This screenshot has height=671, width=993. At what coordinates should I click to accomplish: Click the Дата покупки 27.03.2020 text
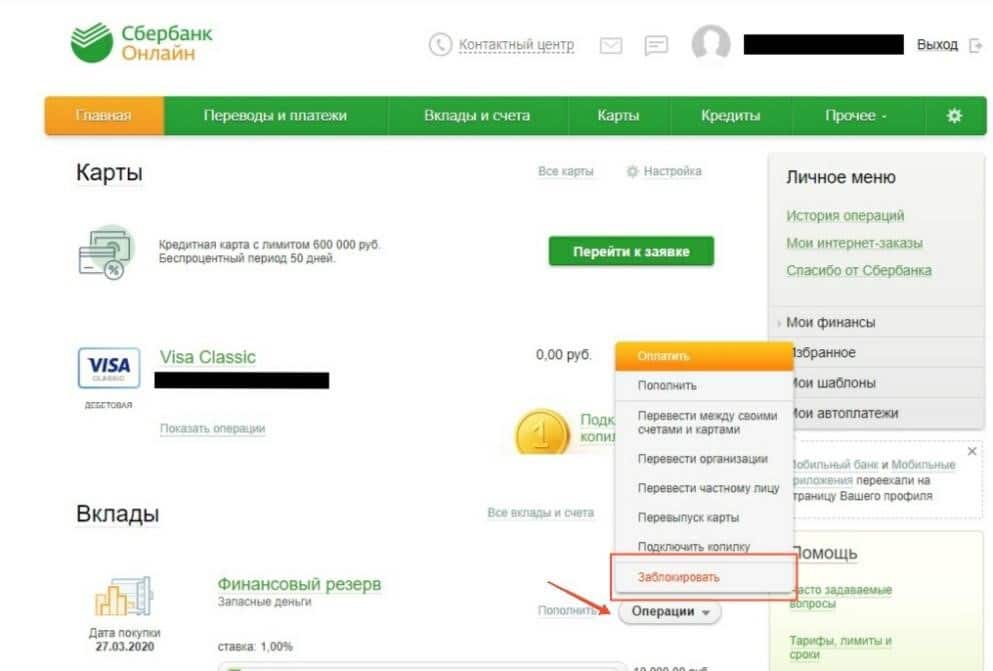pyautogui.click(x=125, y=640)
